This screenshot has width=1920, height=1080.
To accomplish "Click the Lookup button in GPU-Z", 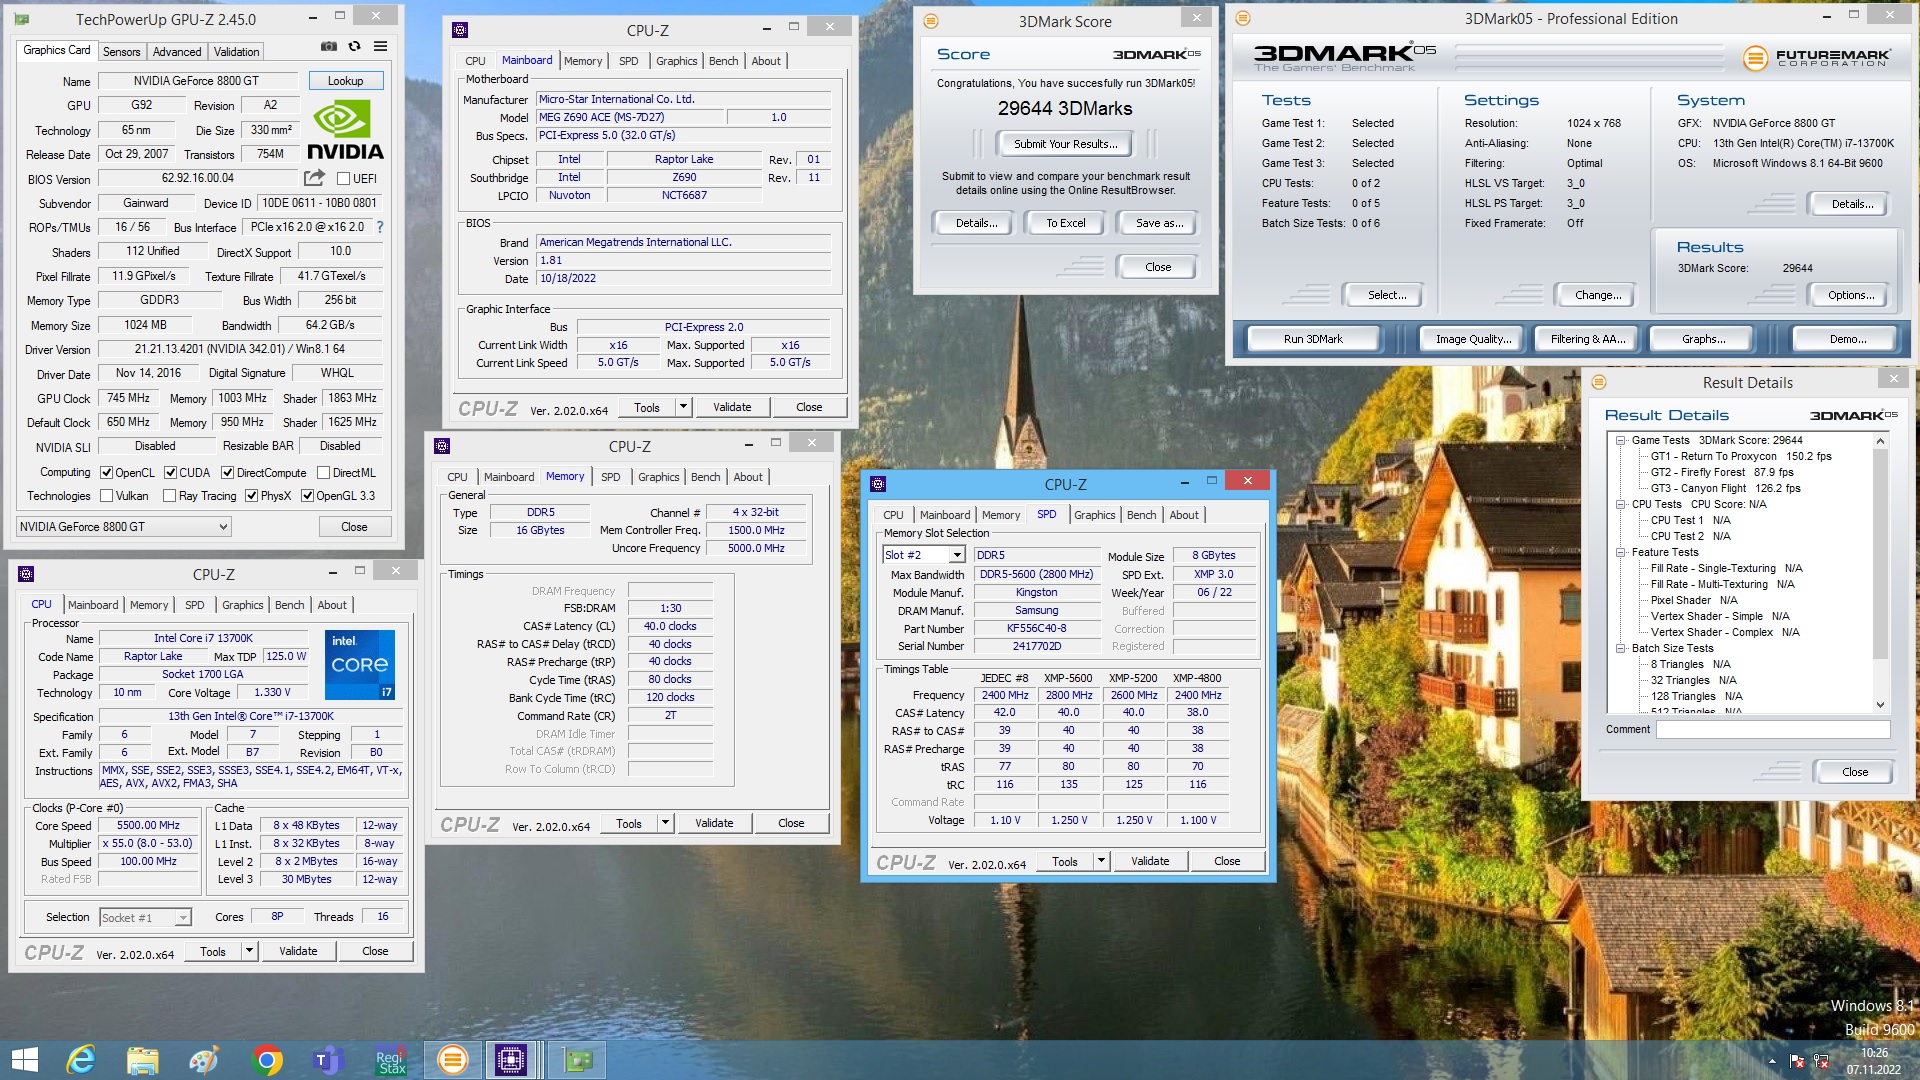I will point(345,80).
